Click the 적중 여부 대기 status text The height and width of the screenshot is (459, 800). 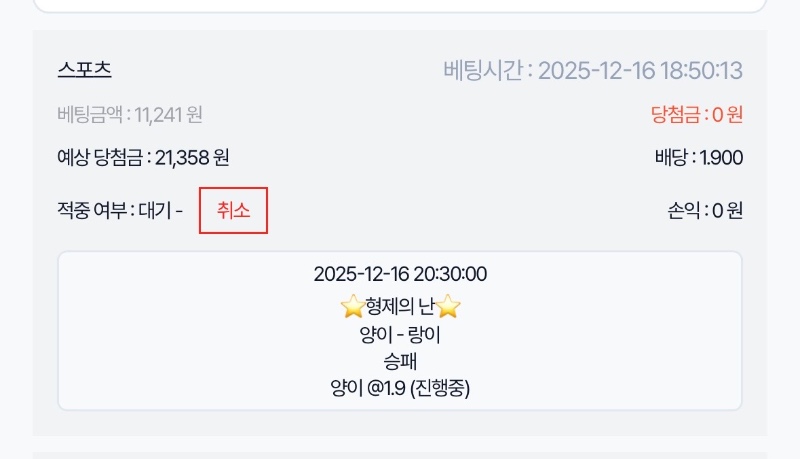[120, 211]
